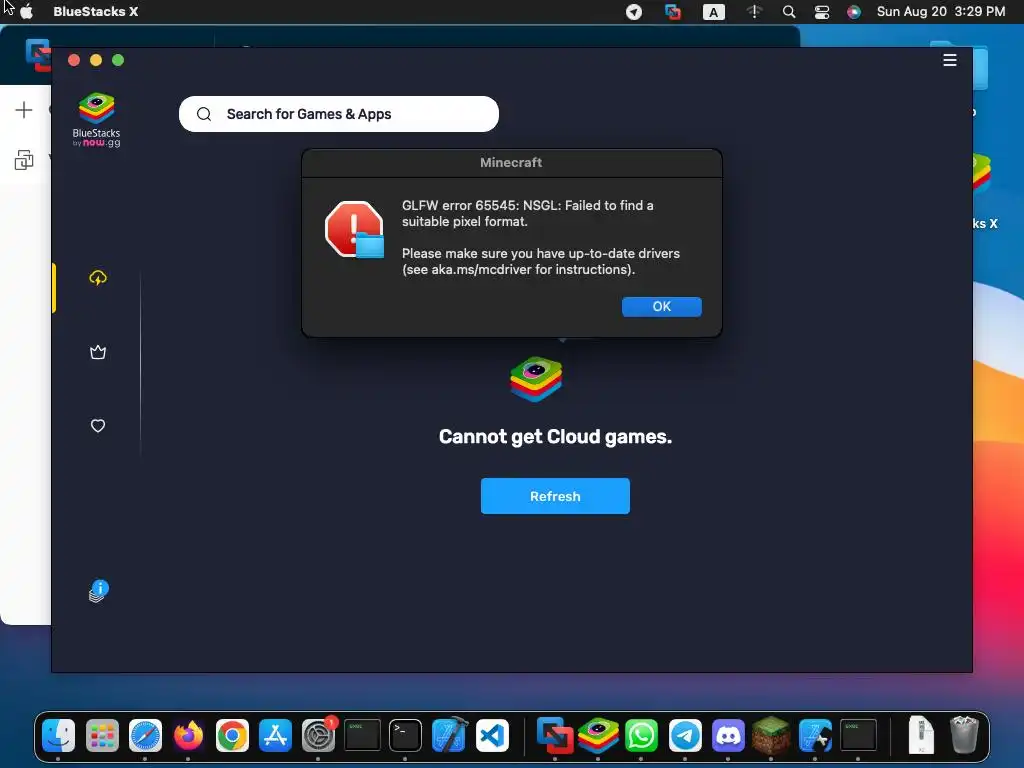Viewport: 1024px width, 768px height.
Task: Open the BlueStacks hamburger menu
Action: pos(950,60)
